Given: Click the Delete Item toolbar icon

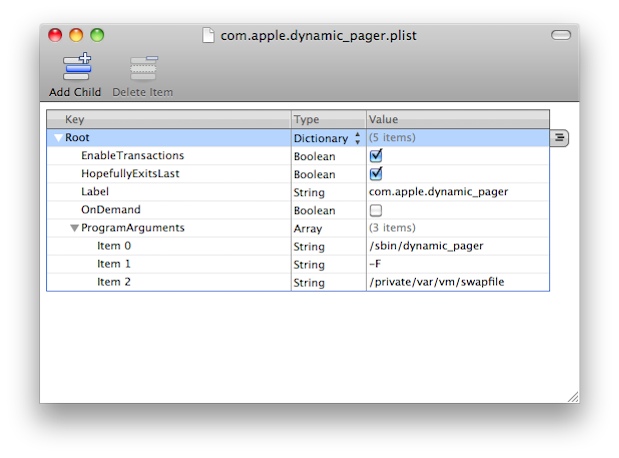Looking at the screenshot, I should pyautogui.click(x=144, y=68).
